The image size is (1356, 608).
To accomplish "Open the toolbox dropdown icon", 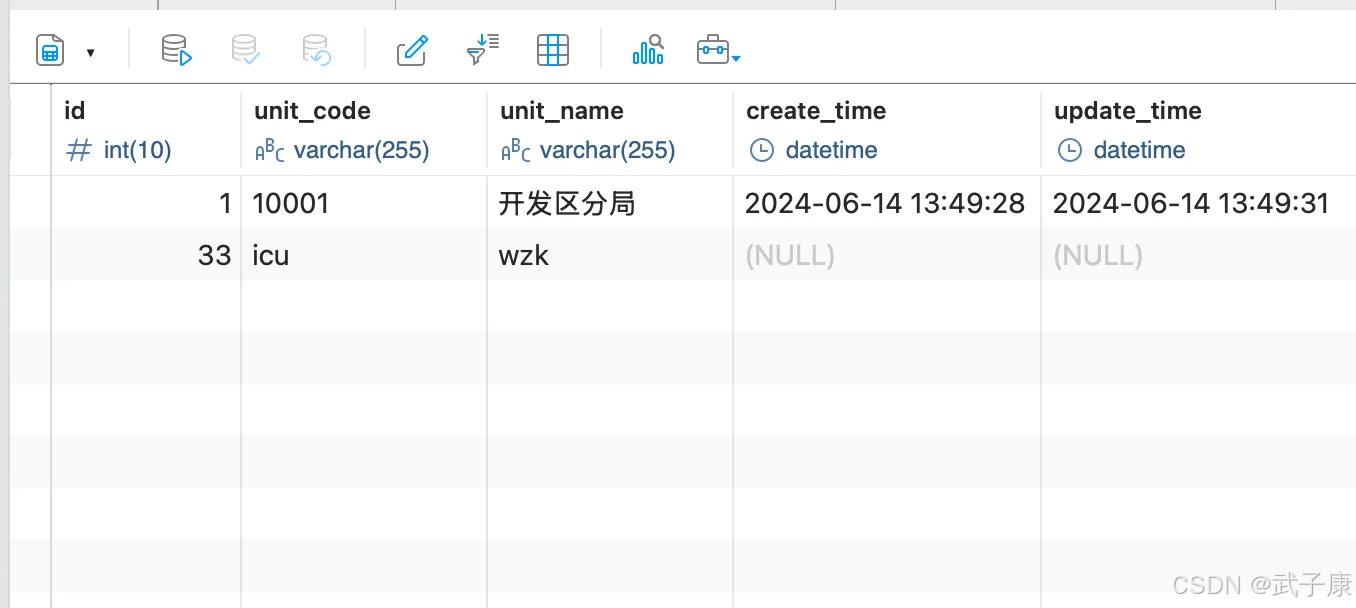I will [x=718, y=50].
